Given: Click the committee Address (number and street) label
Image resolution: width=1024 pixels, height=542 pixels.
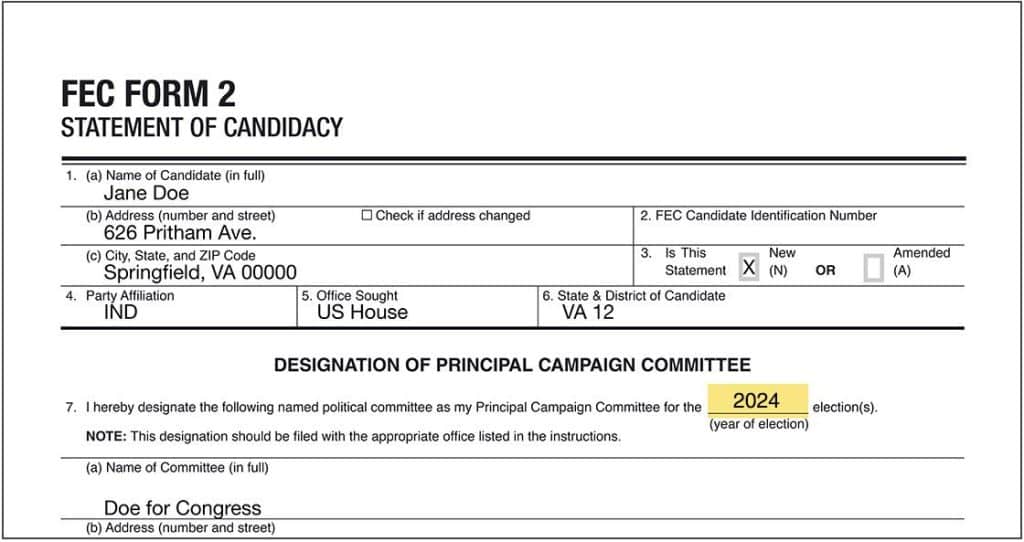Looking at the screenshot, I should 180,528.
